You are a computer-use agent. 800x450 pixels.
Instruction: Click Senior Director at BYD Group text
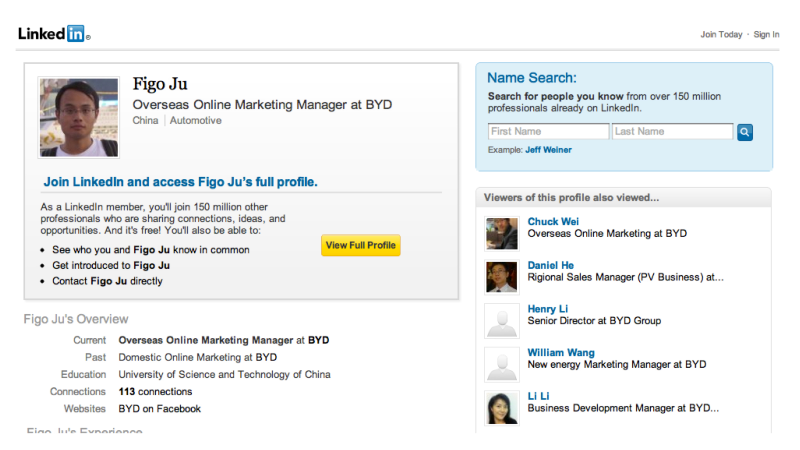tap(594, 320)
